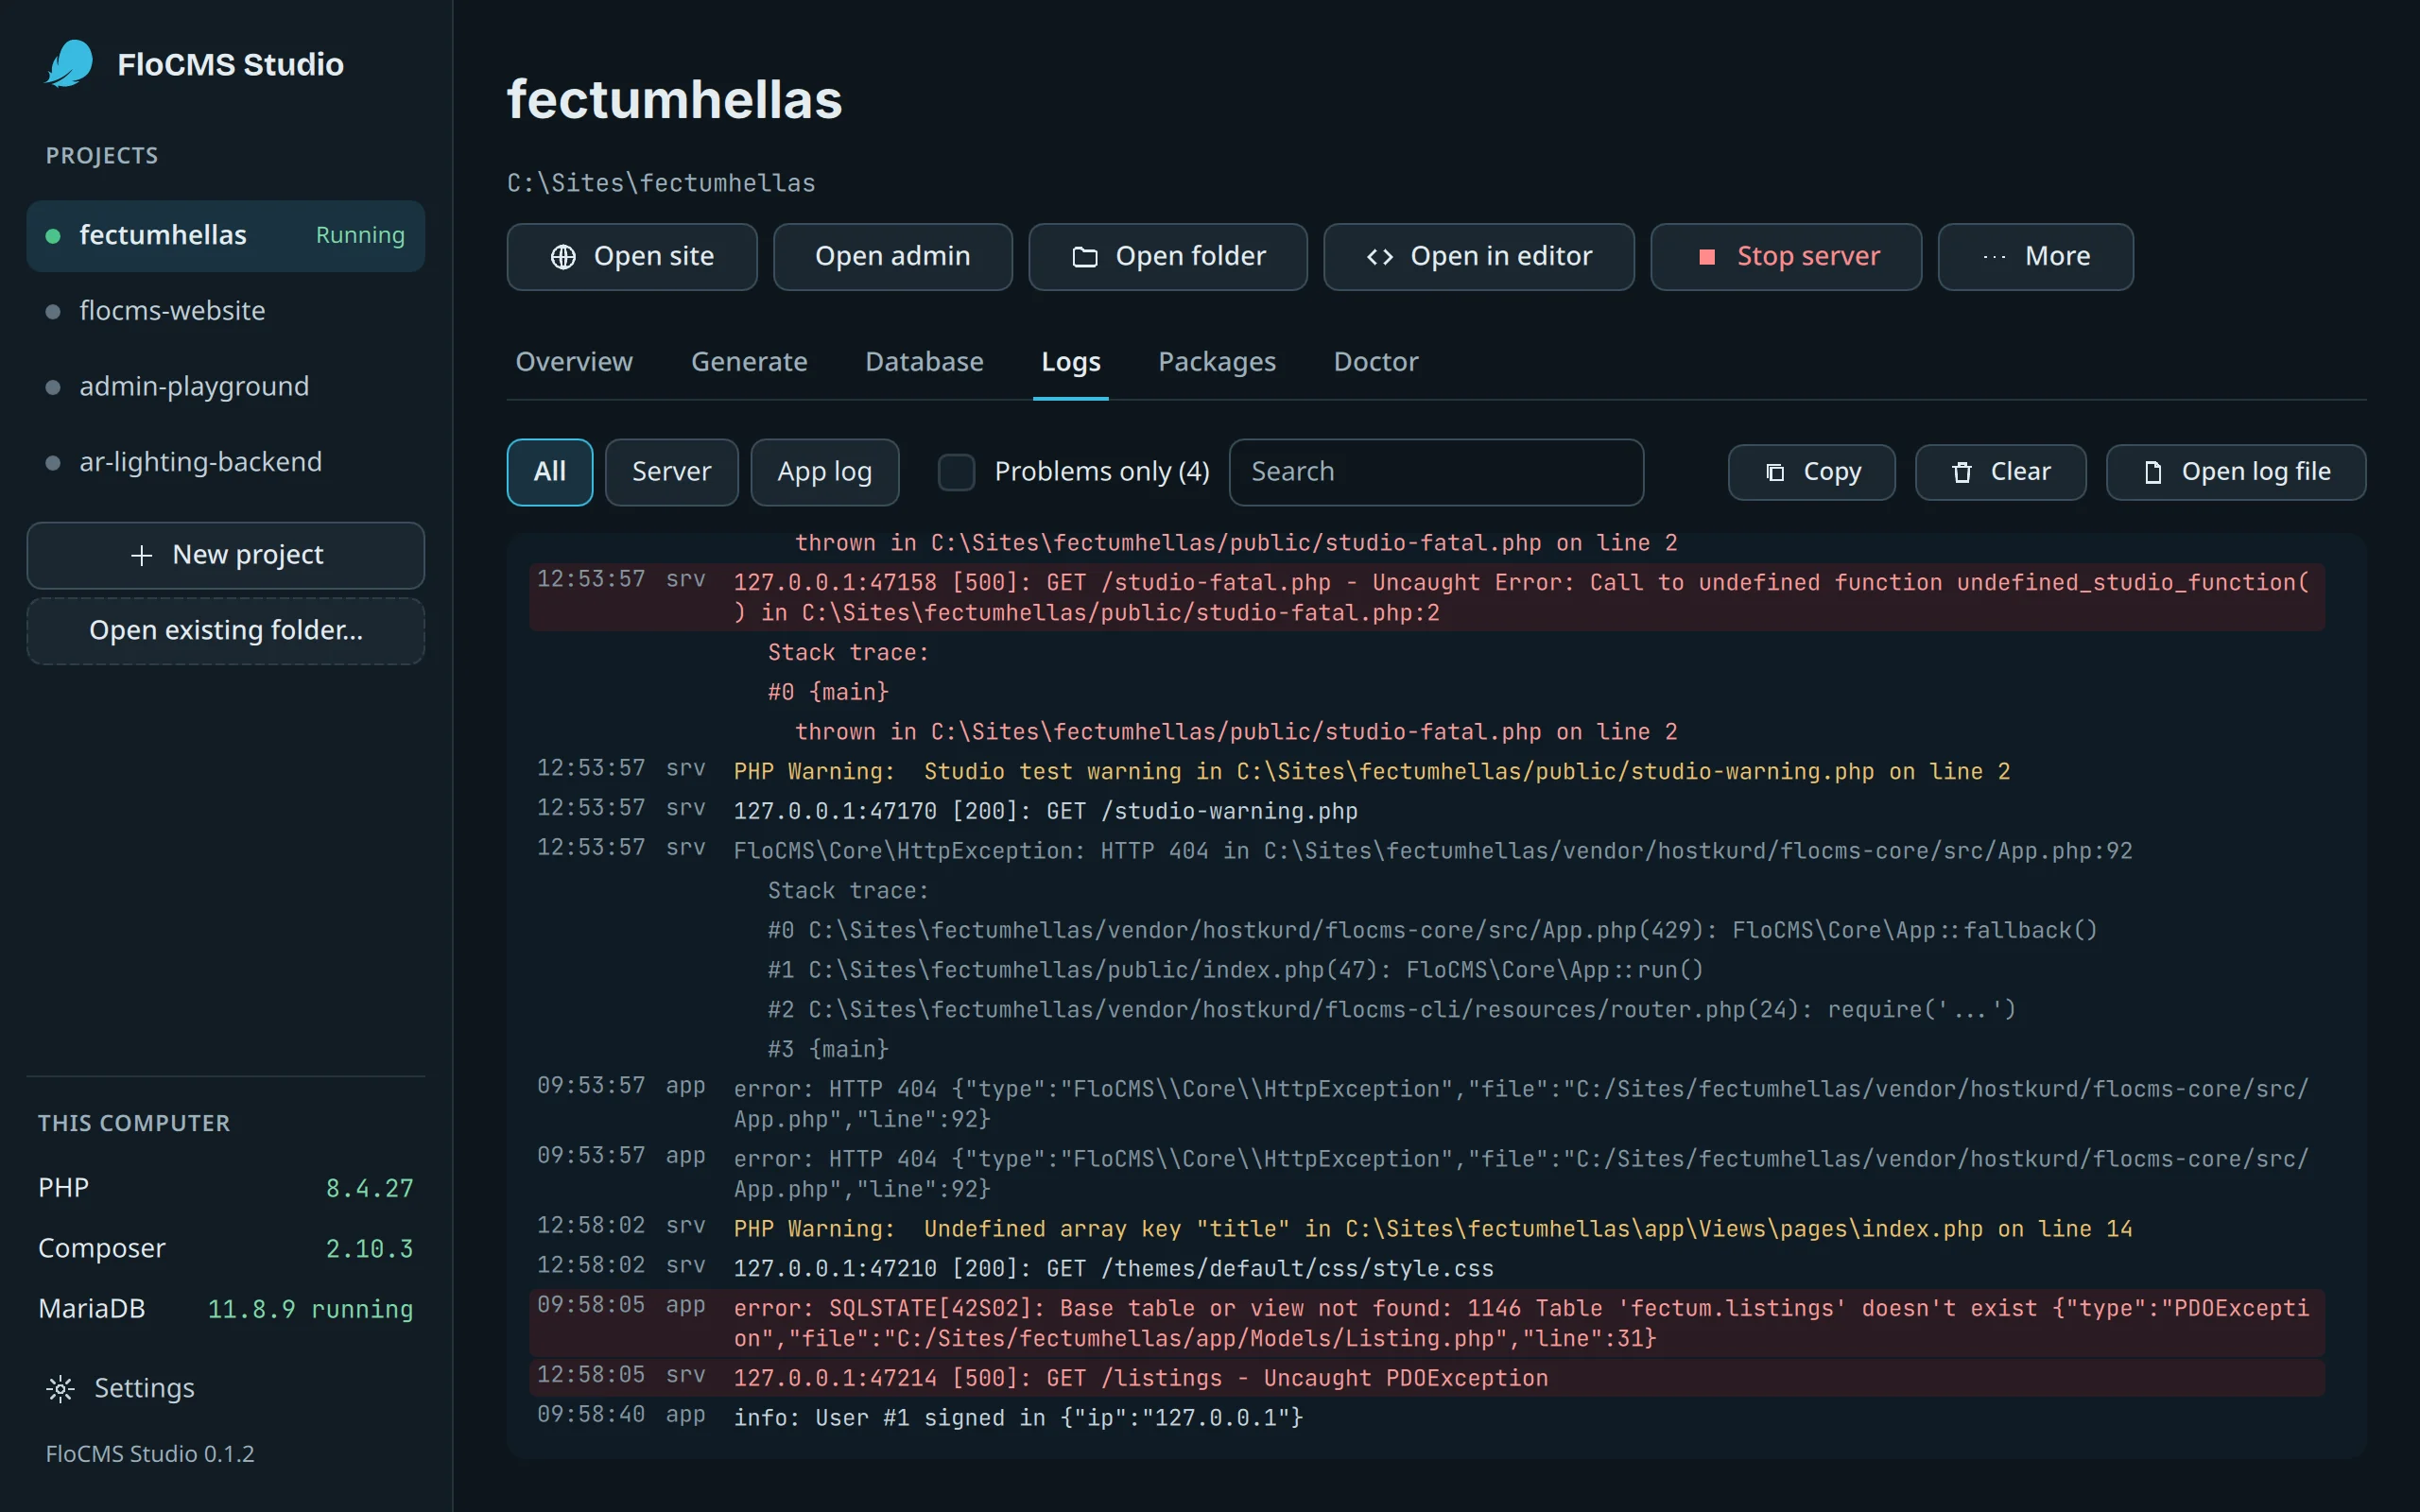Click Open in editor button
The image size is (2420, 1512).
1479,257
